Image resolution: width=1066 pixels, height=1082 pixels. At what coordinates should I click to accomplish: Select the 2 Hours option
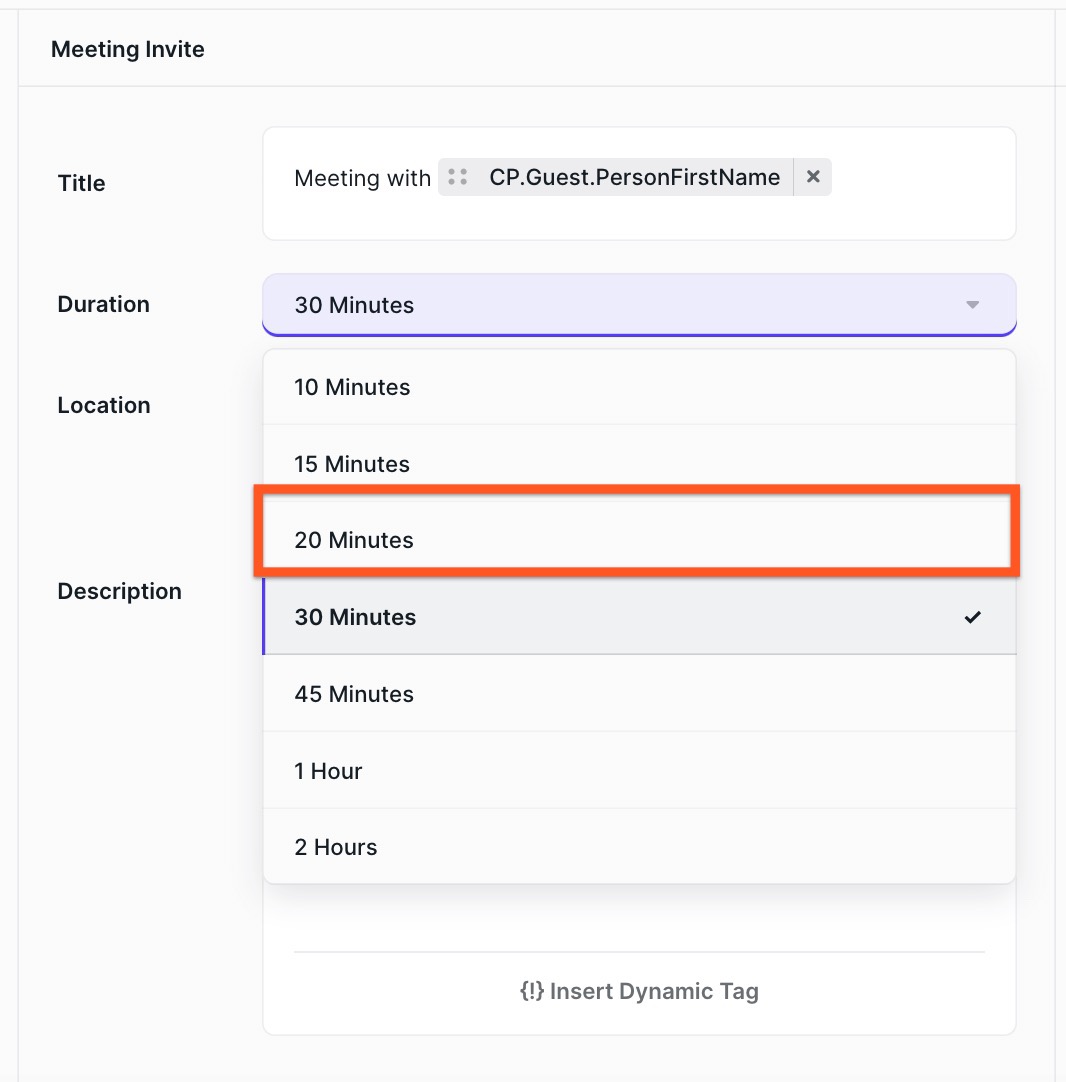[336, 847]
